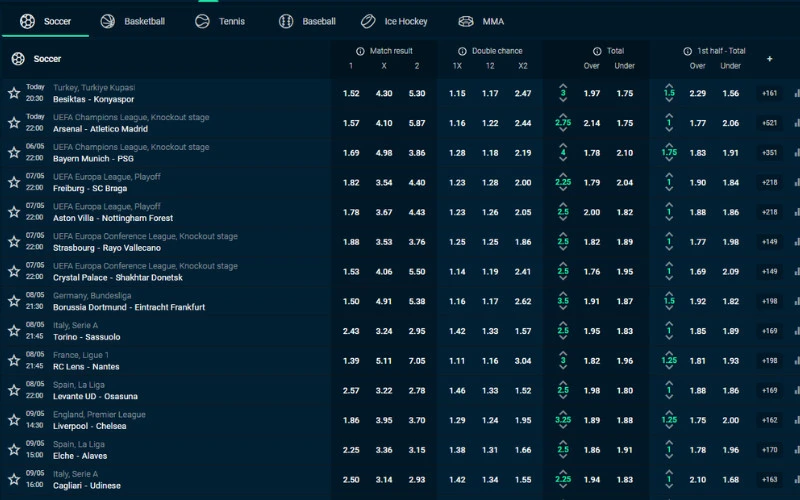Raise 1st half total for Borussia Dortmund row
The image size is (800, 500).
click(x=669, y=294)
